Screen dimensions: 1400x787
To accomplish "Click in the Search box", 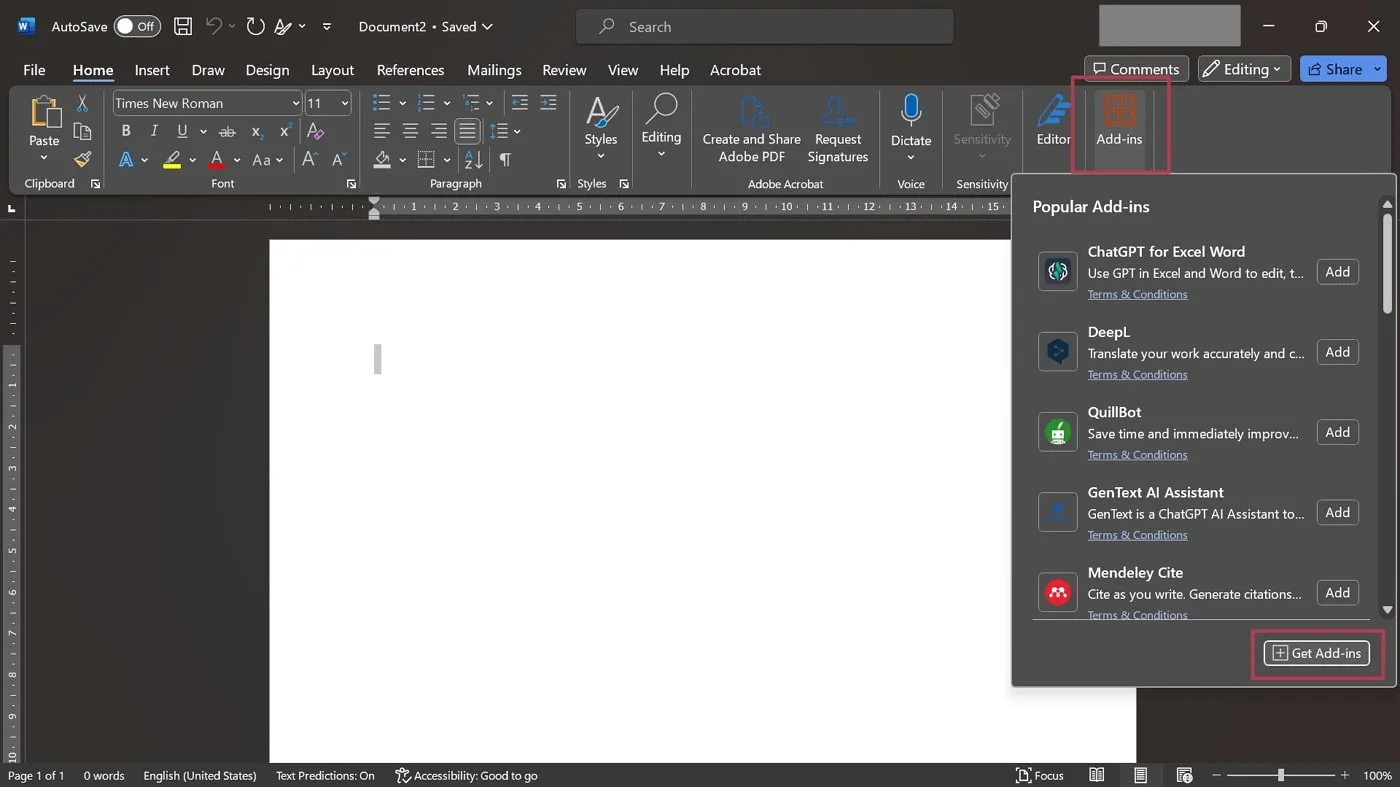I will pos(765,27).
